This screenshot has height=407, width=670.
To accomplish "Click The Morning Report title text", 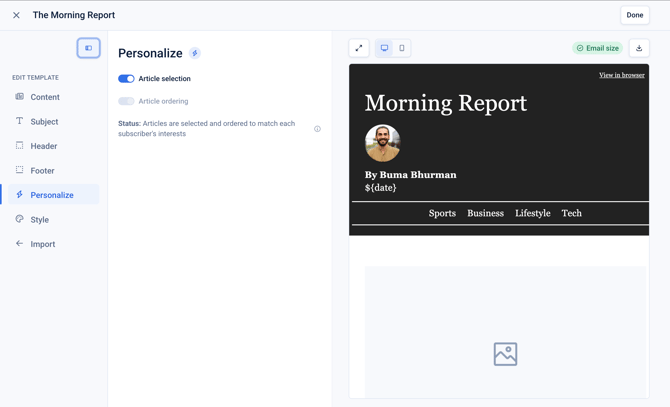I will coord(74,15).
